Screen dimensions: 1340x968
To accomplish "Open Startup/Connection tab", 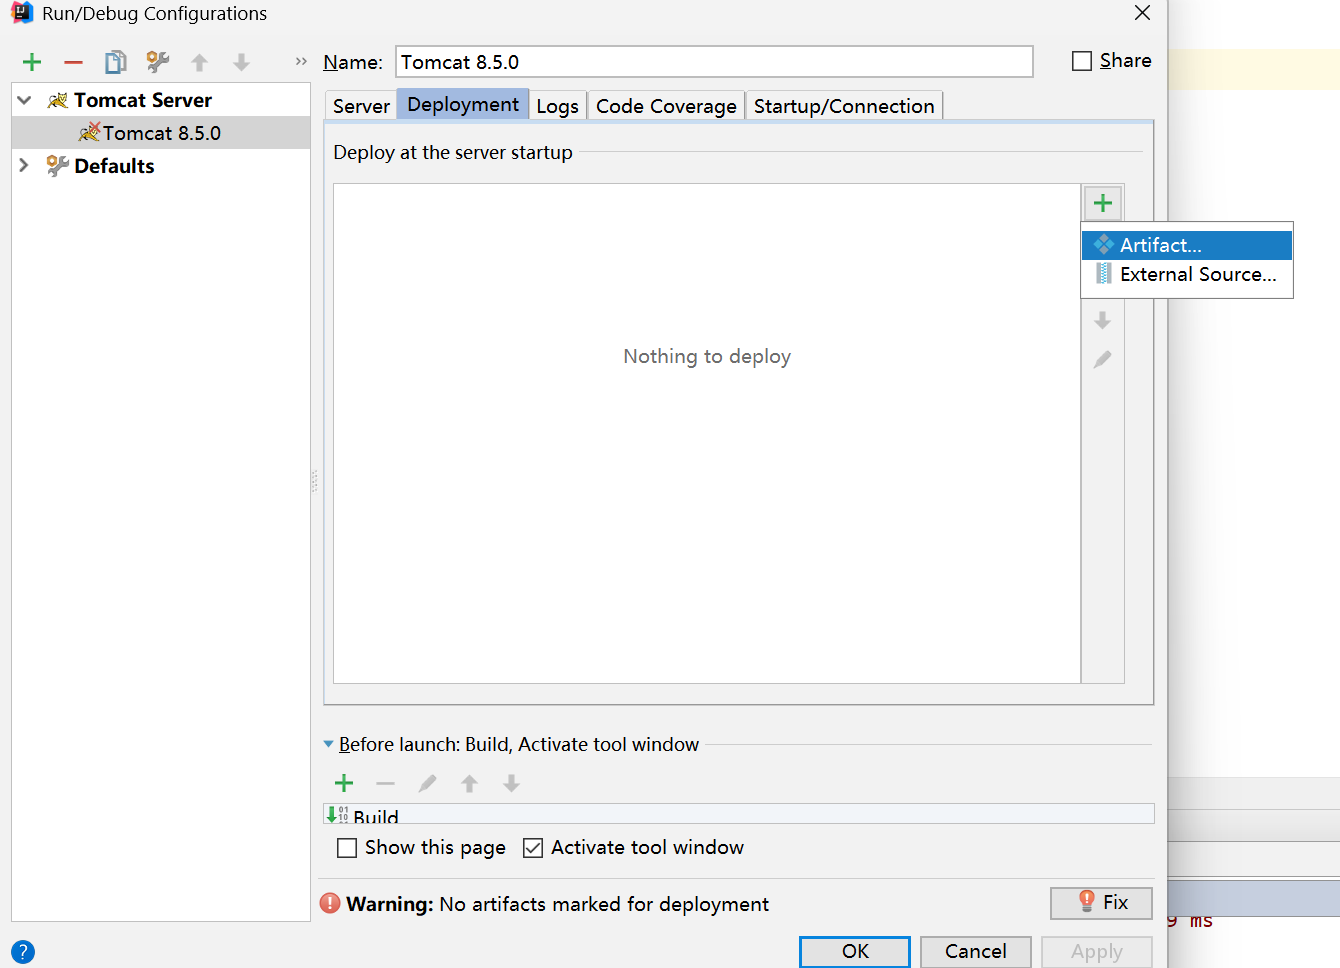I will (x=844, y=106).
